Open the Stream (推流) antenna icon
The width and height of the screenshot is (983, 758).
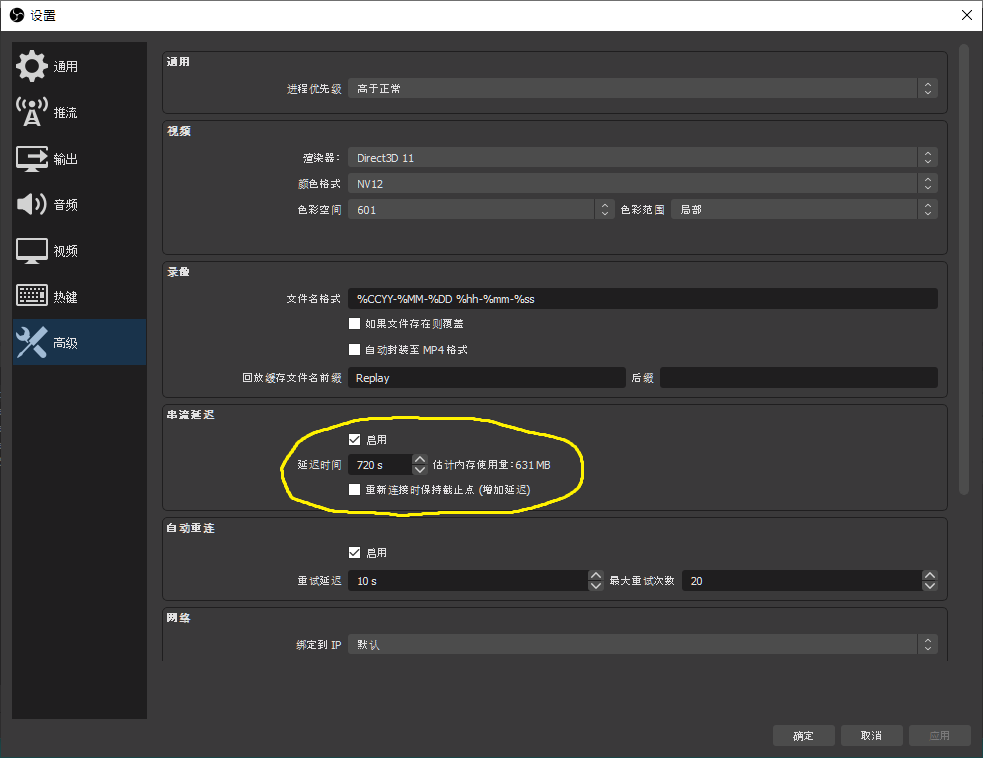(32, 113)
